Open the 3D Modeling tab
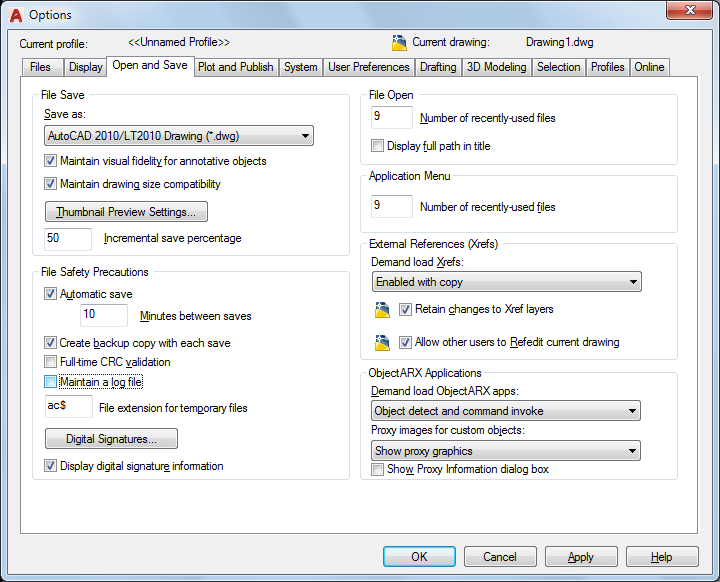 (496, 67)
